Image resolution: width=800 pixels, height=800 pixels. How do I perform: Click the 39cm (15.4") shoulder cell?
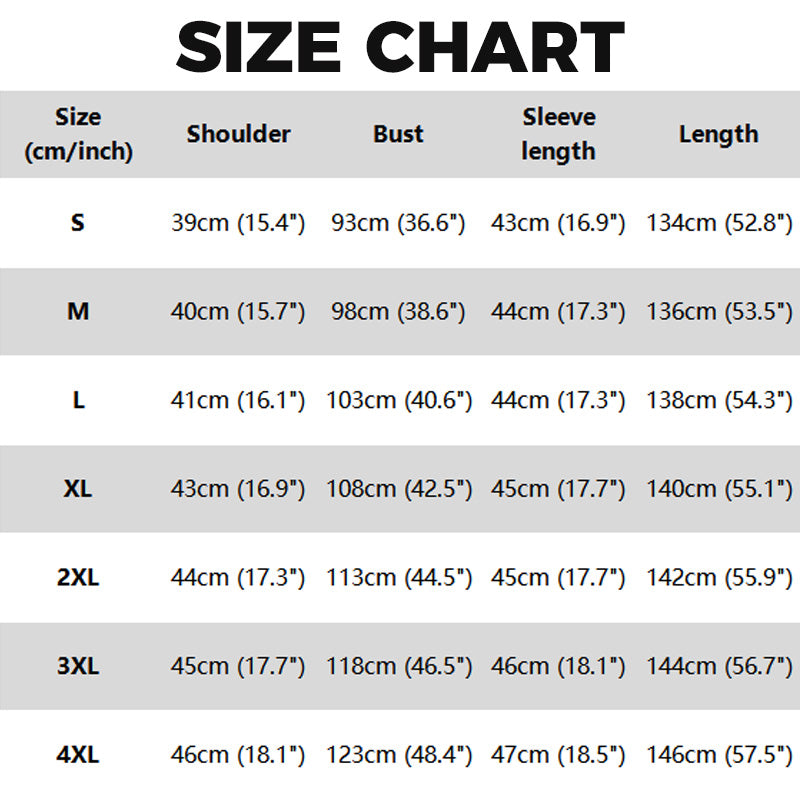pyautogui.click(x=238, y=223)
